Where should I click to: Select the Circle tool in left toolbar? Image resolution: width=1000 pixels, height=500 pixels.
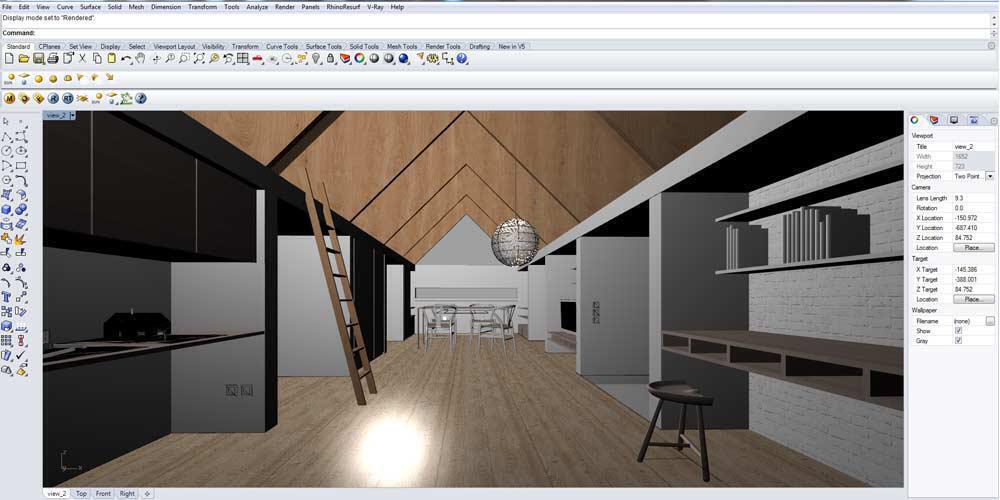click(6, 151)
